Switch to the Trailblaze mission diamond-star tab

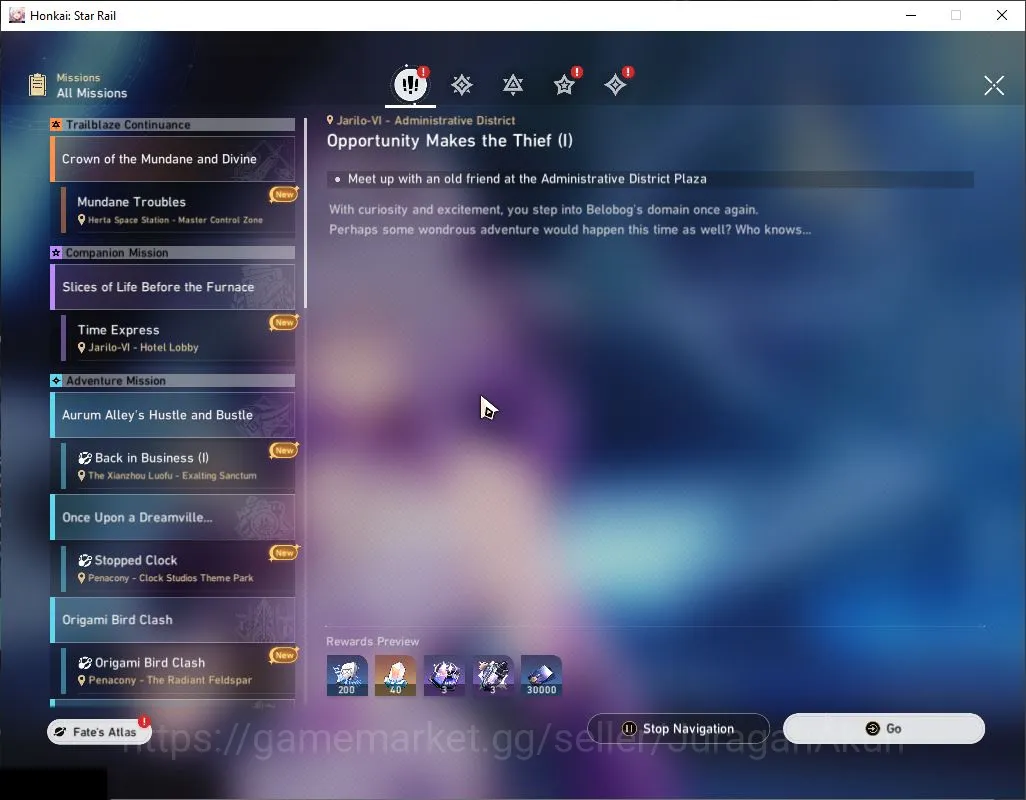[x=461, y=85]
